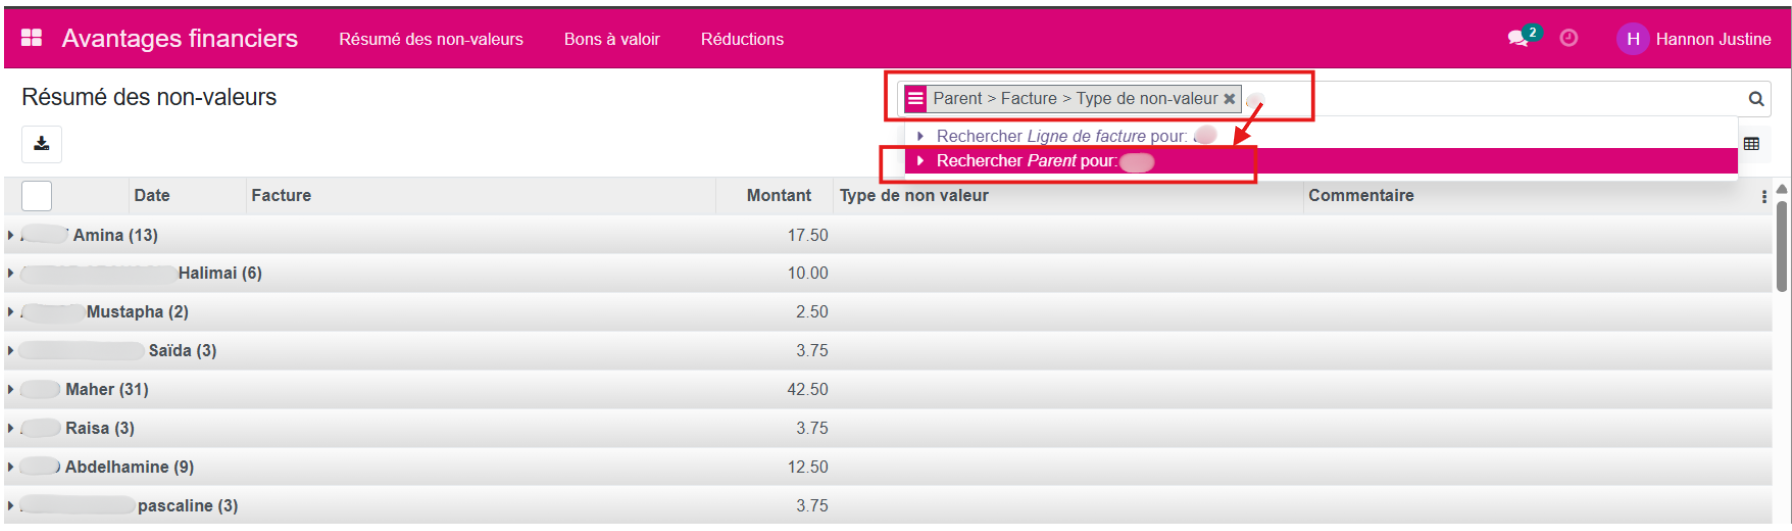Toggle the select-all checkbox in header
The image size is (1792, 531).
tap(36, 196)
